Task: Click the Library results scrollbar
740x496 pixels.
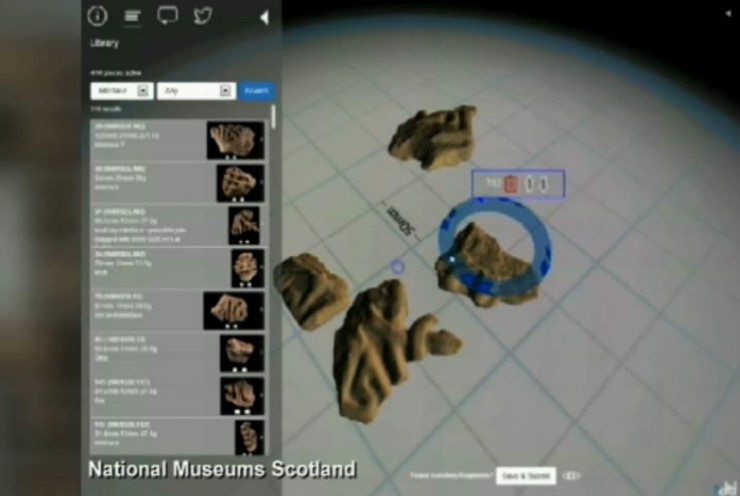Action: (273, 117)
